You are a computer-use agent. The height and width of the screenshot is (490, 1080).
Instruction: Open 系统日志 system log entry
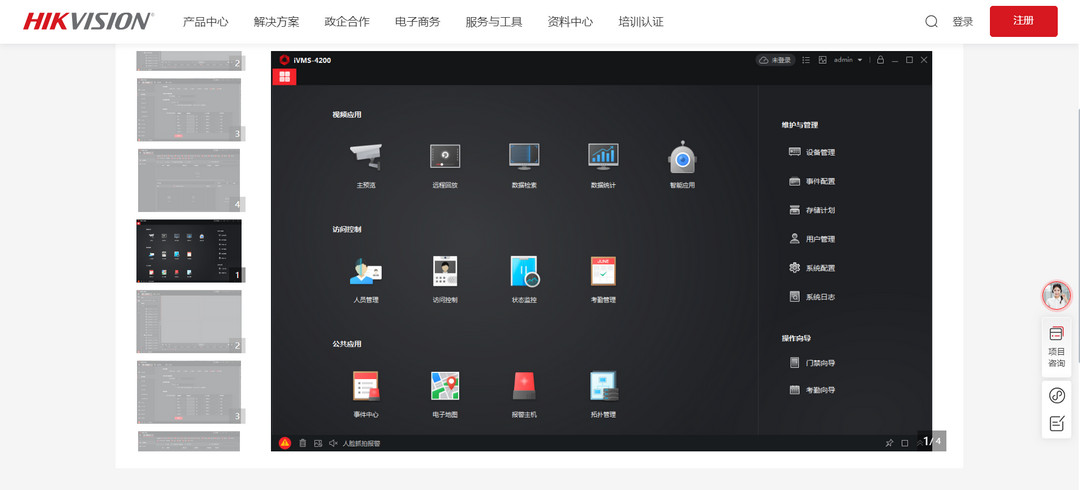point(812,297)
